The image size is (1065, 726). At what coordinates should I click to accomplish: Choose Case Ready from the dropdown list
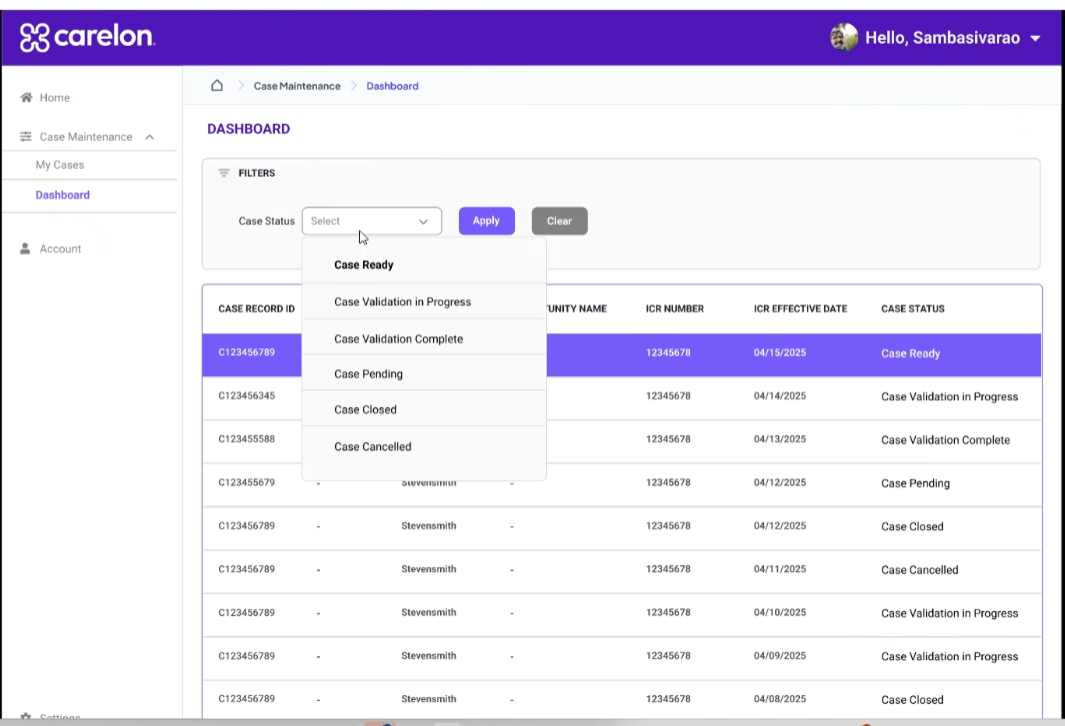(x=364, y=265)
